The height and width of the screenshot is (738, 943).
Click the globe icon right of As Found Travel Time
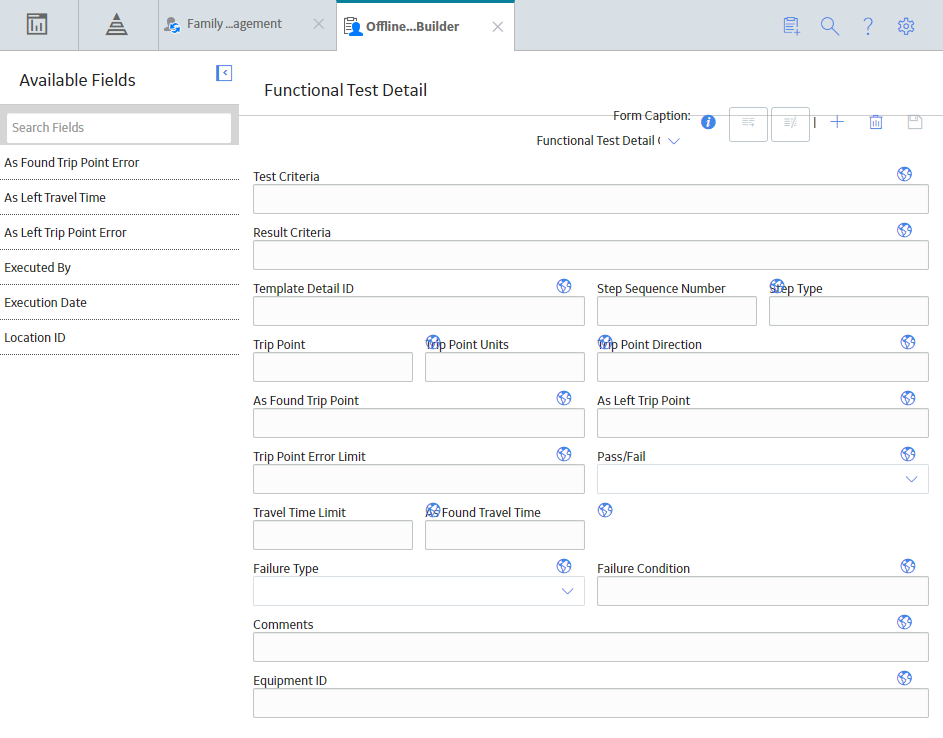[x=605, y=510]
